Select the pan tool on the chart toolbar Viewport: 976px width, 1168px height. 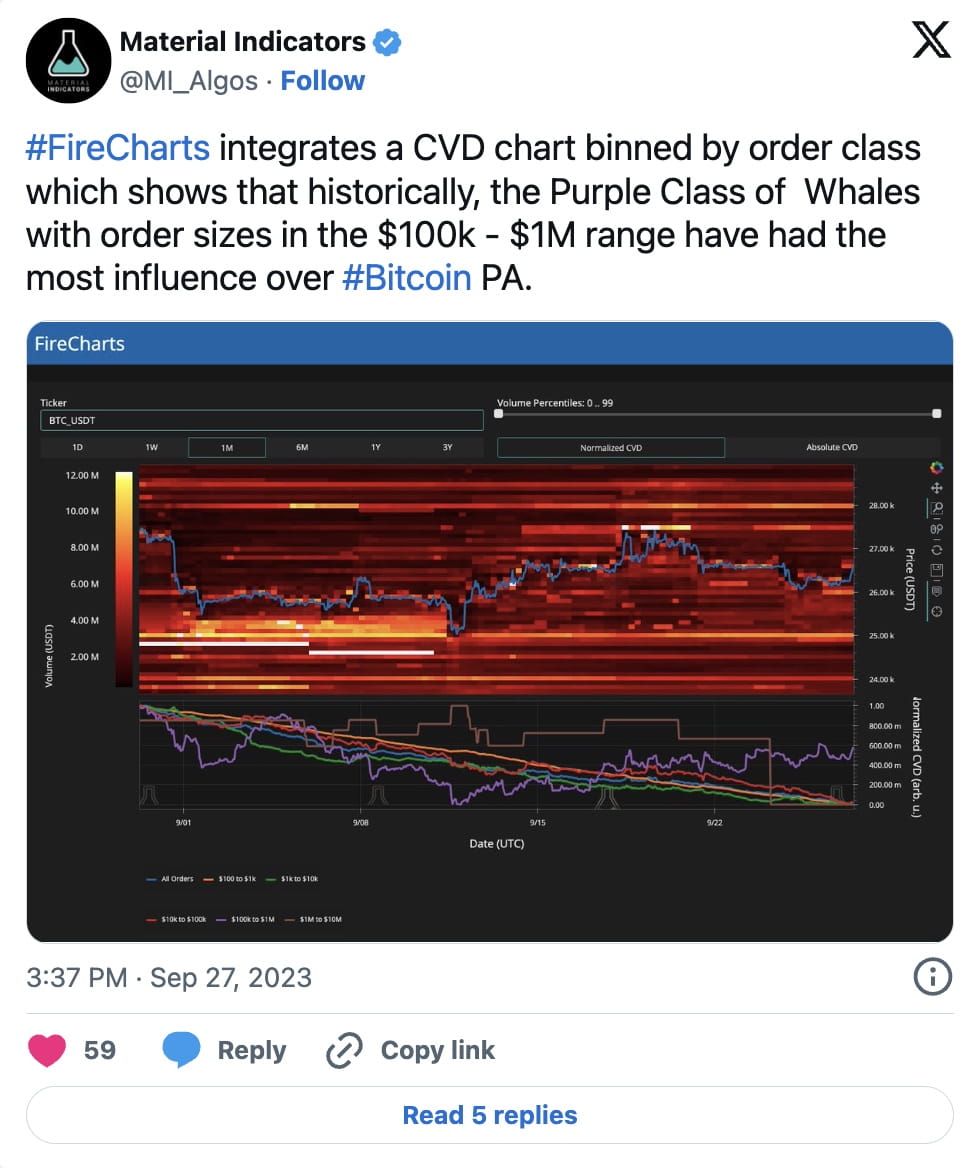tap(936, 489)
